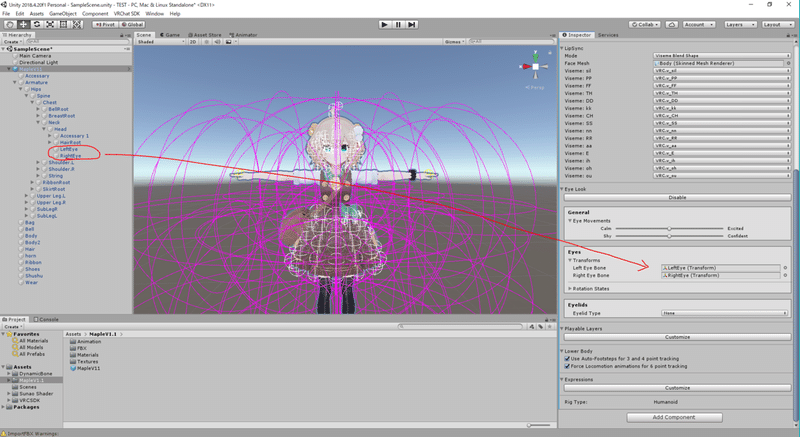Click the Pause button
The width and height of the screenshot is (800, 437).
398,24
